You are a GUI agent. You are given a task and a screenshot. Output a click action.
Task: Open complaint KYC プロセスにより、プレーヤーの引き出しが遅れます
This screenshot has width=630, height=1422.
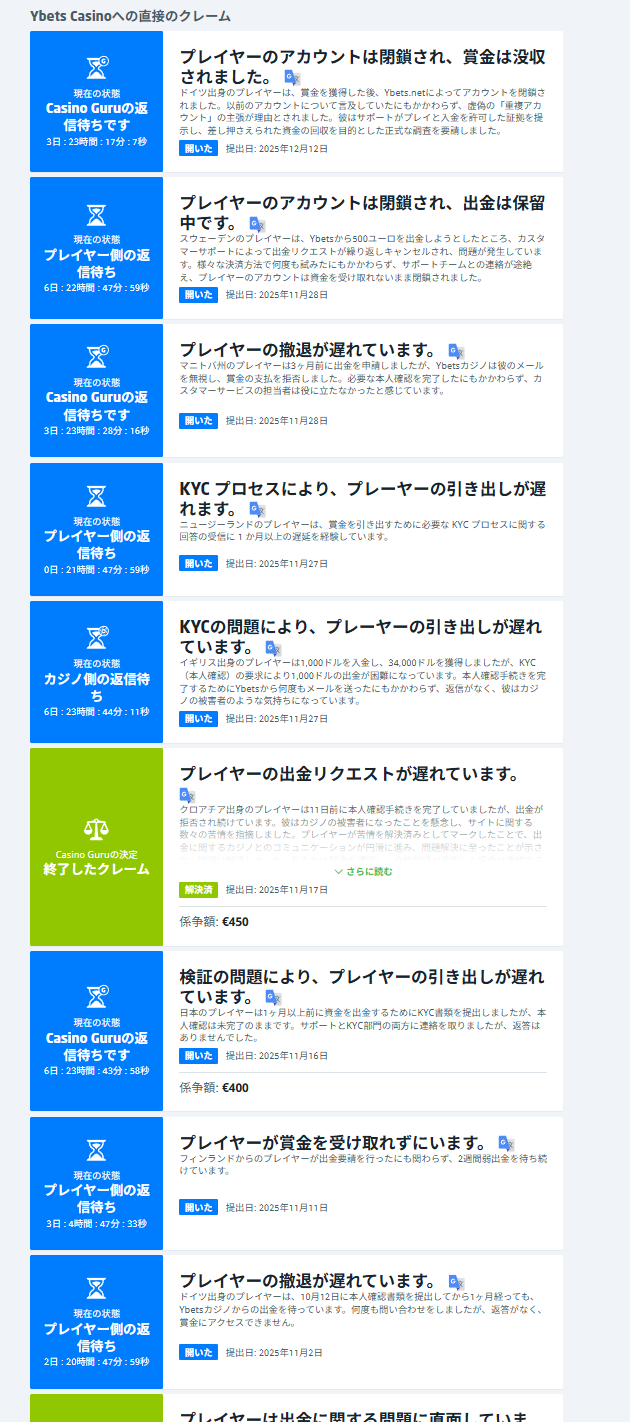point(363,499)
